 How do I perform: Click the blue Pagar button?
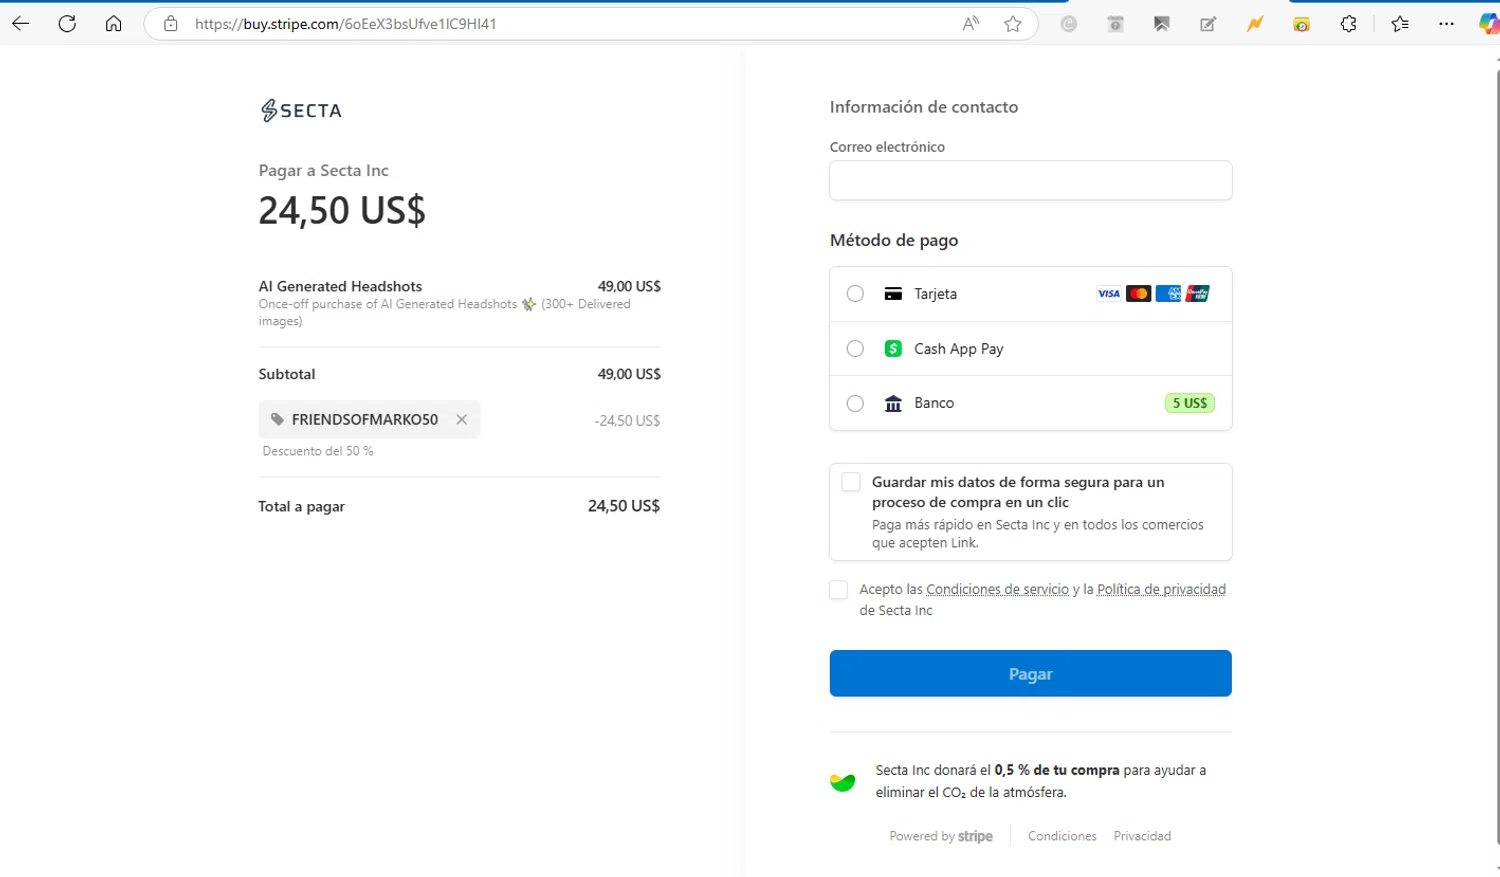(x=1030, y=673)
